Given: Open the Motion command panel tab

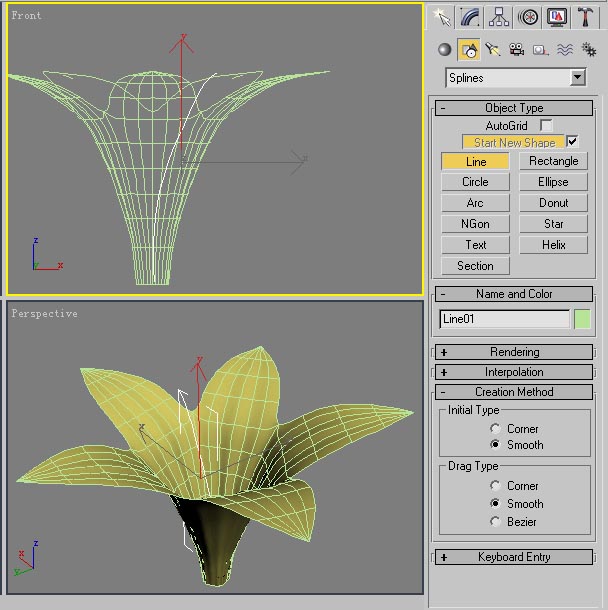Looking at the screenshot, I should (x=528, y=17).
